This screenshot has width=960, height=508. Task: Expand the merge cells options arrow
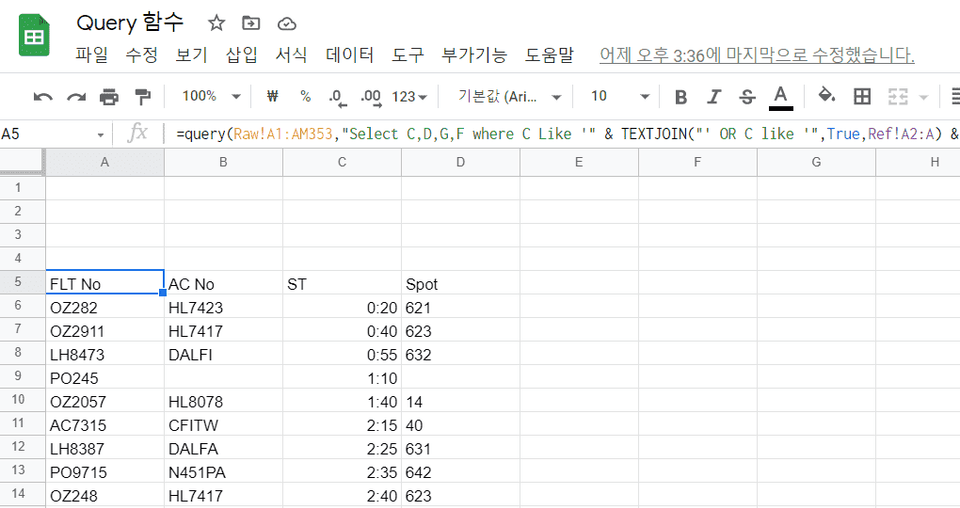(923, 97)
